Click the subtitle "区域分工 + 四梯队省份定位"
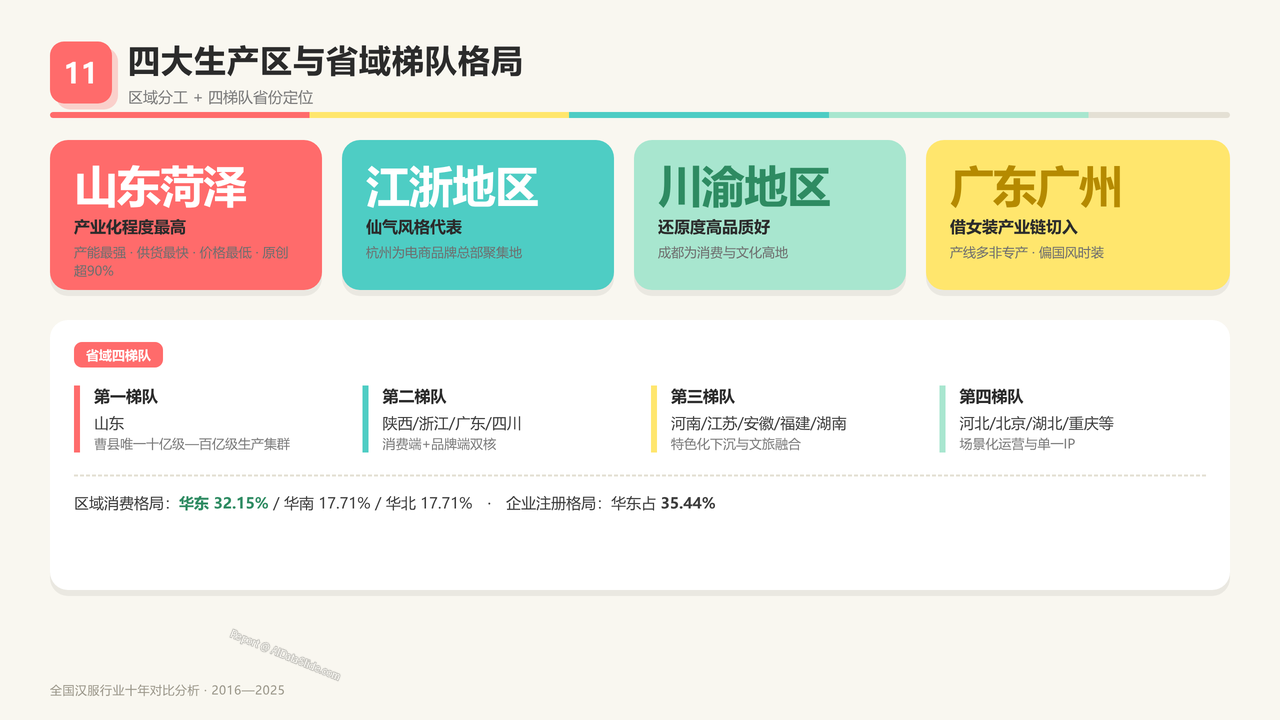 pos(221,98)
